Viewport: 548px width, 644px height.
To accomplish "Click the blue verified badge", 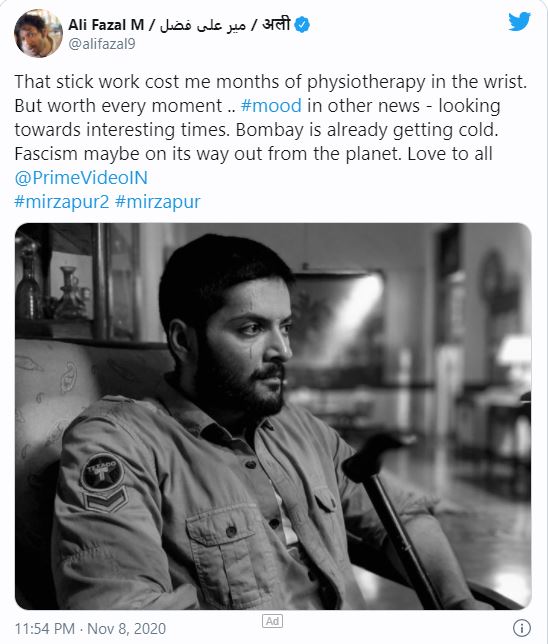I will click(x=302, y=25).
